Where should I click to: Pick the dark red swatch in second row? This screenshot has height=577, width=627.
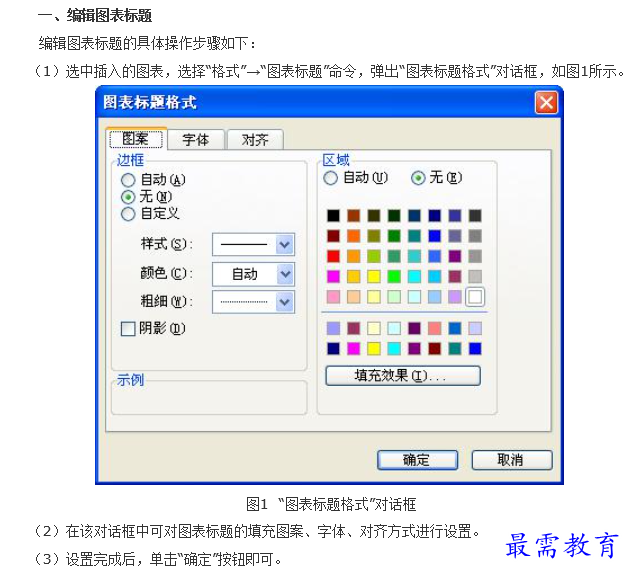pos(333,236)
